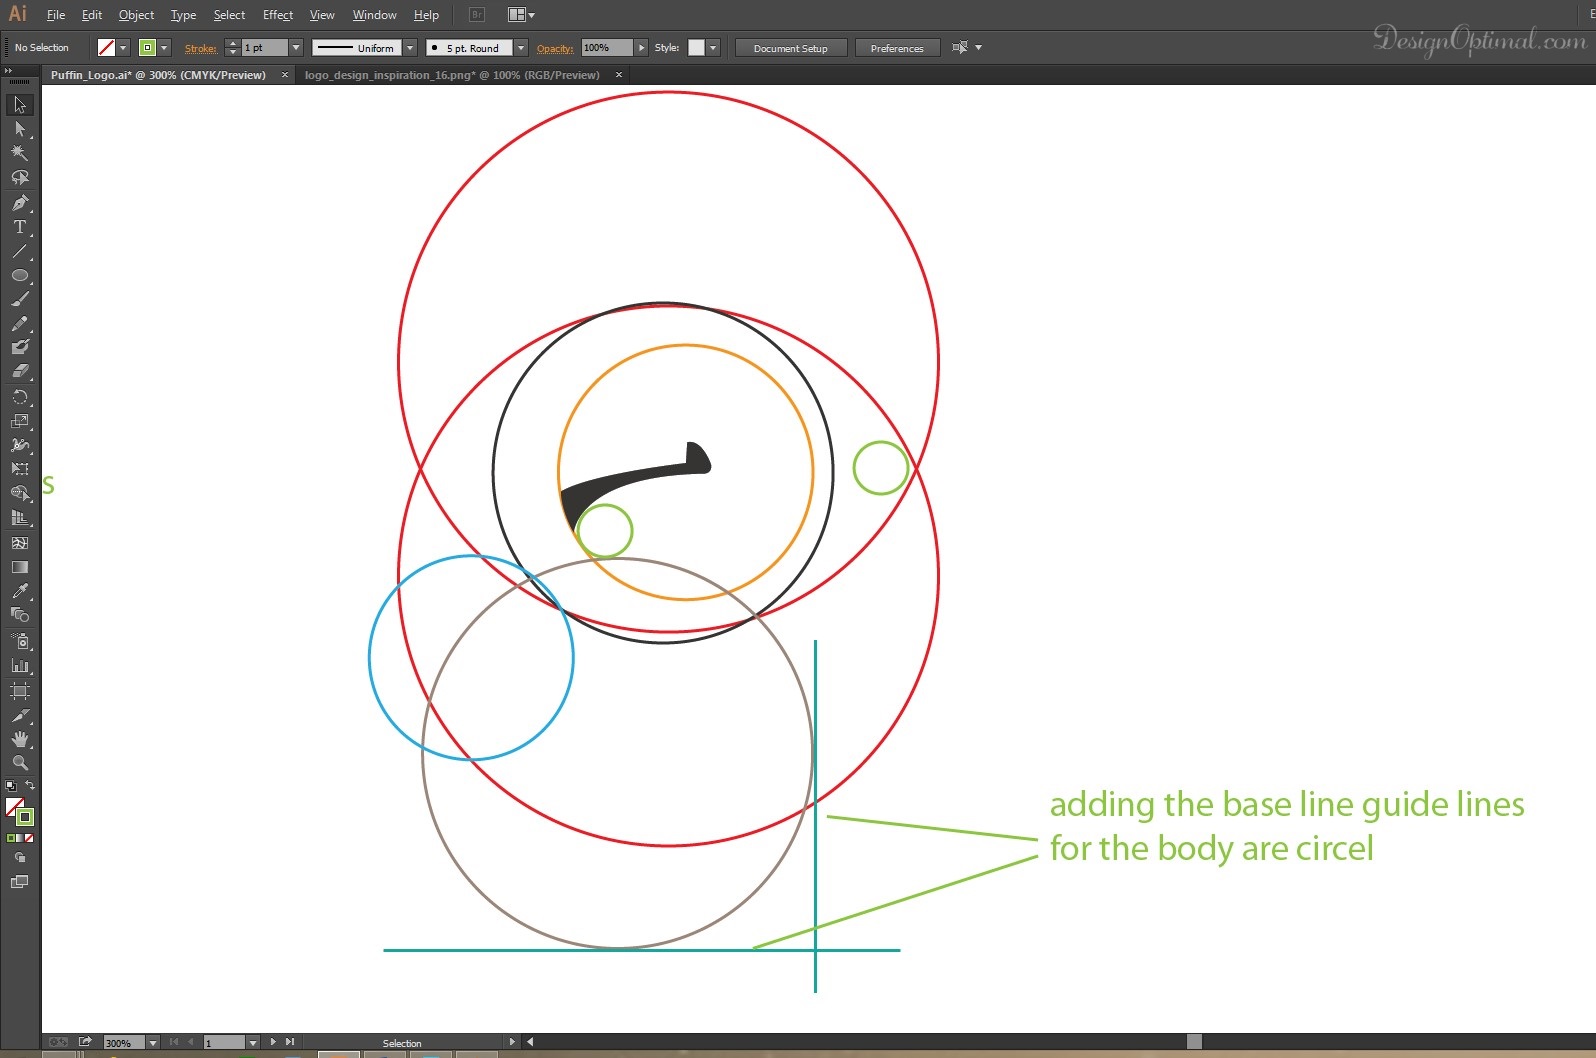Expand the opacity slider arrow
Screen dimensions: 1596x1058
pos(641,48)
